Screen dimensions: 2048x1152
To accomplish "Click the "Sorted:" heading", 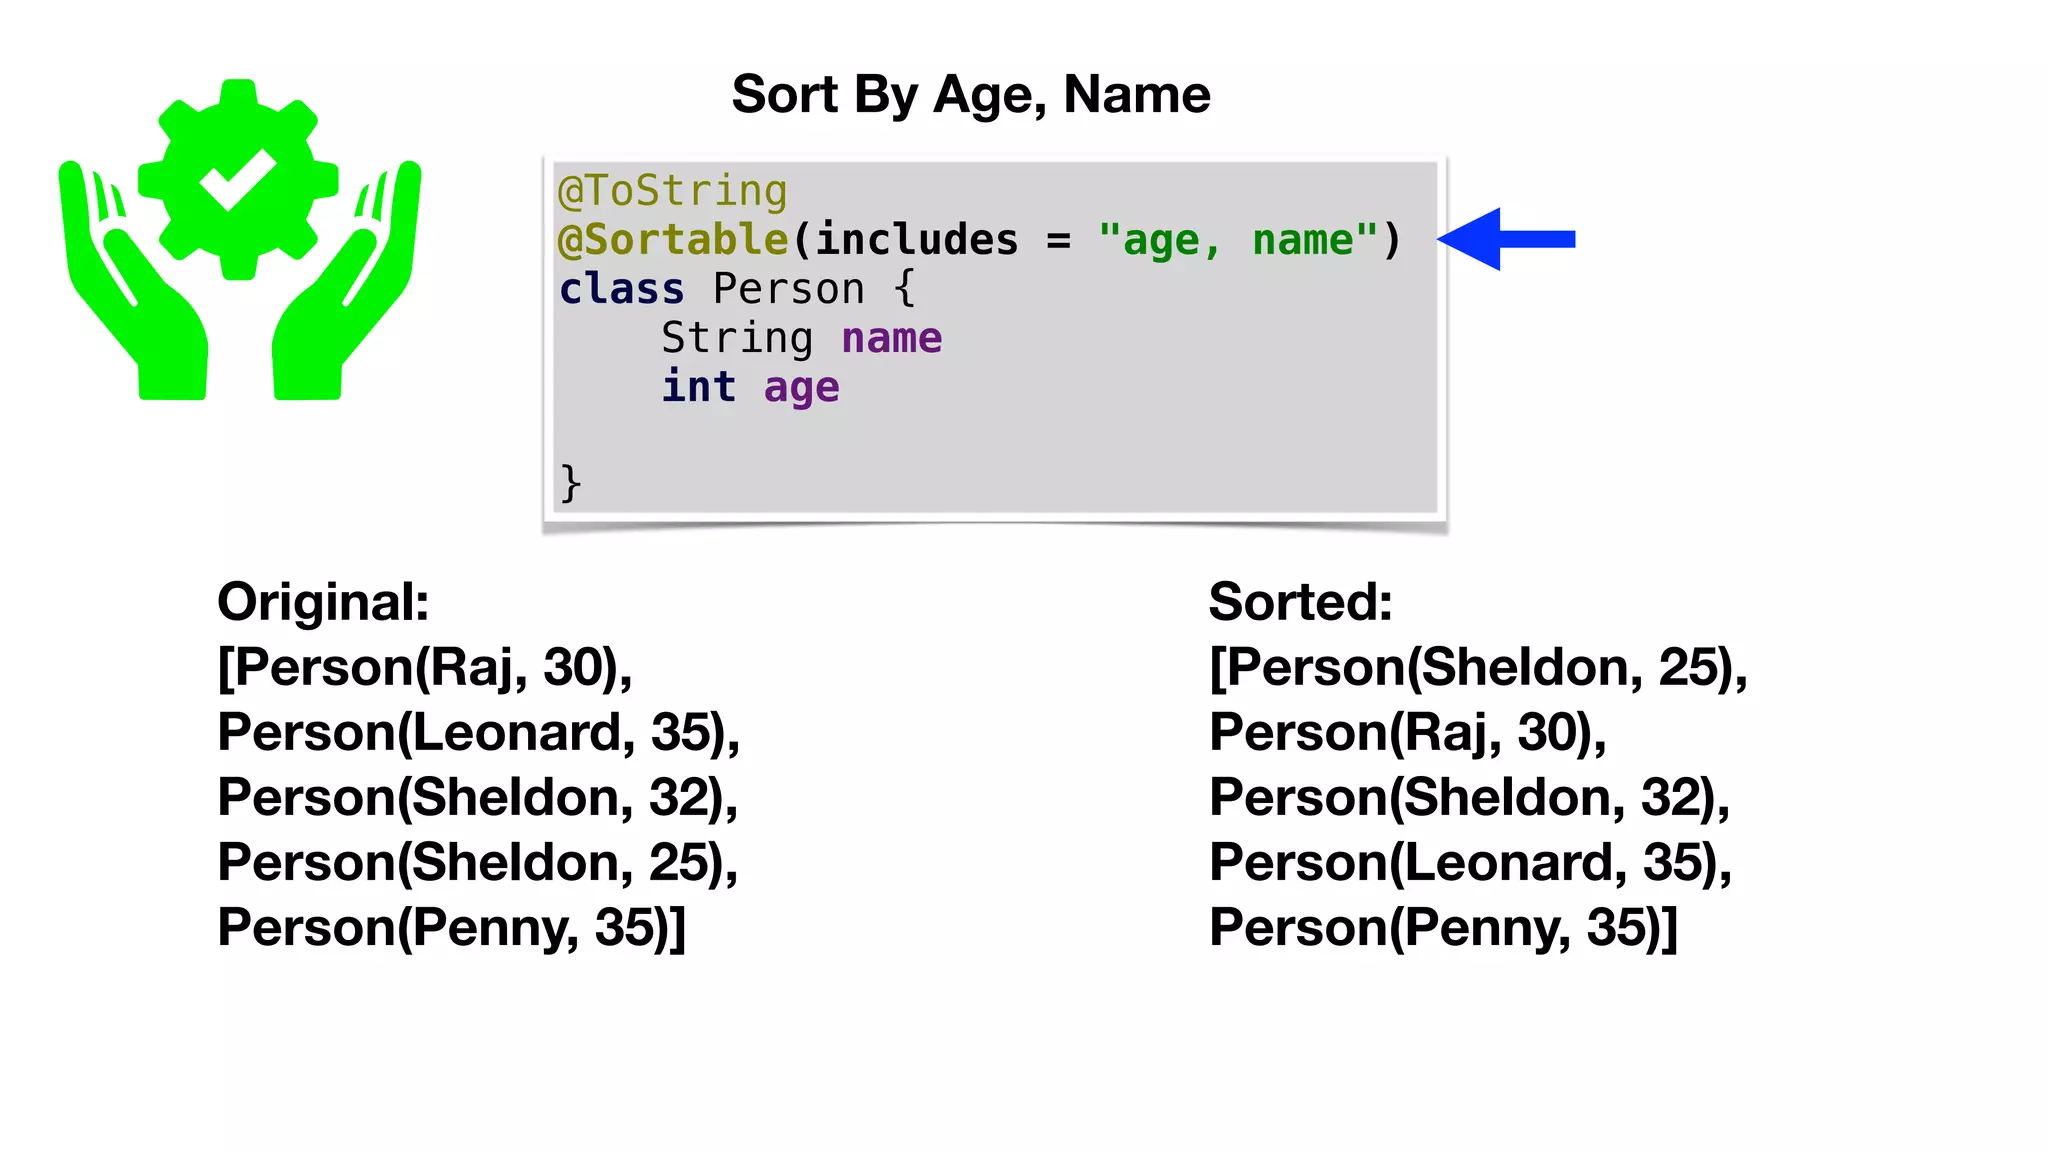I will (1300, 602).
